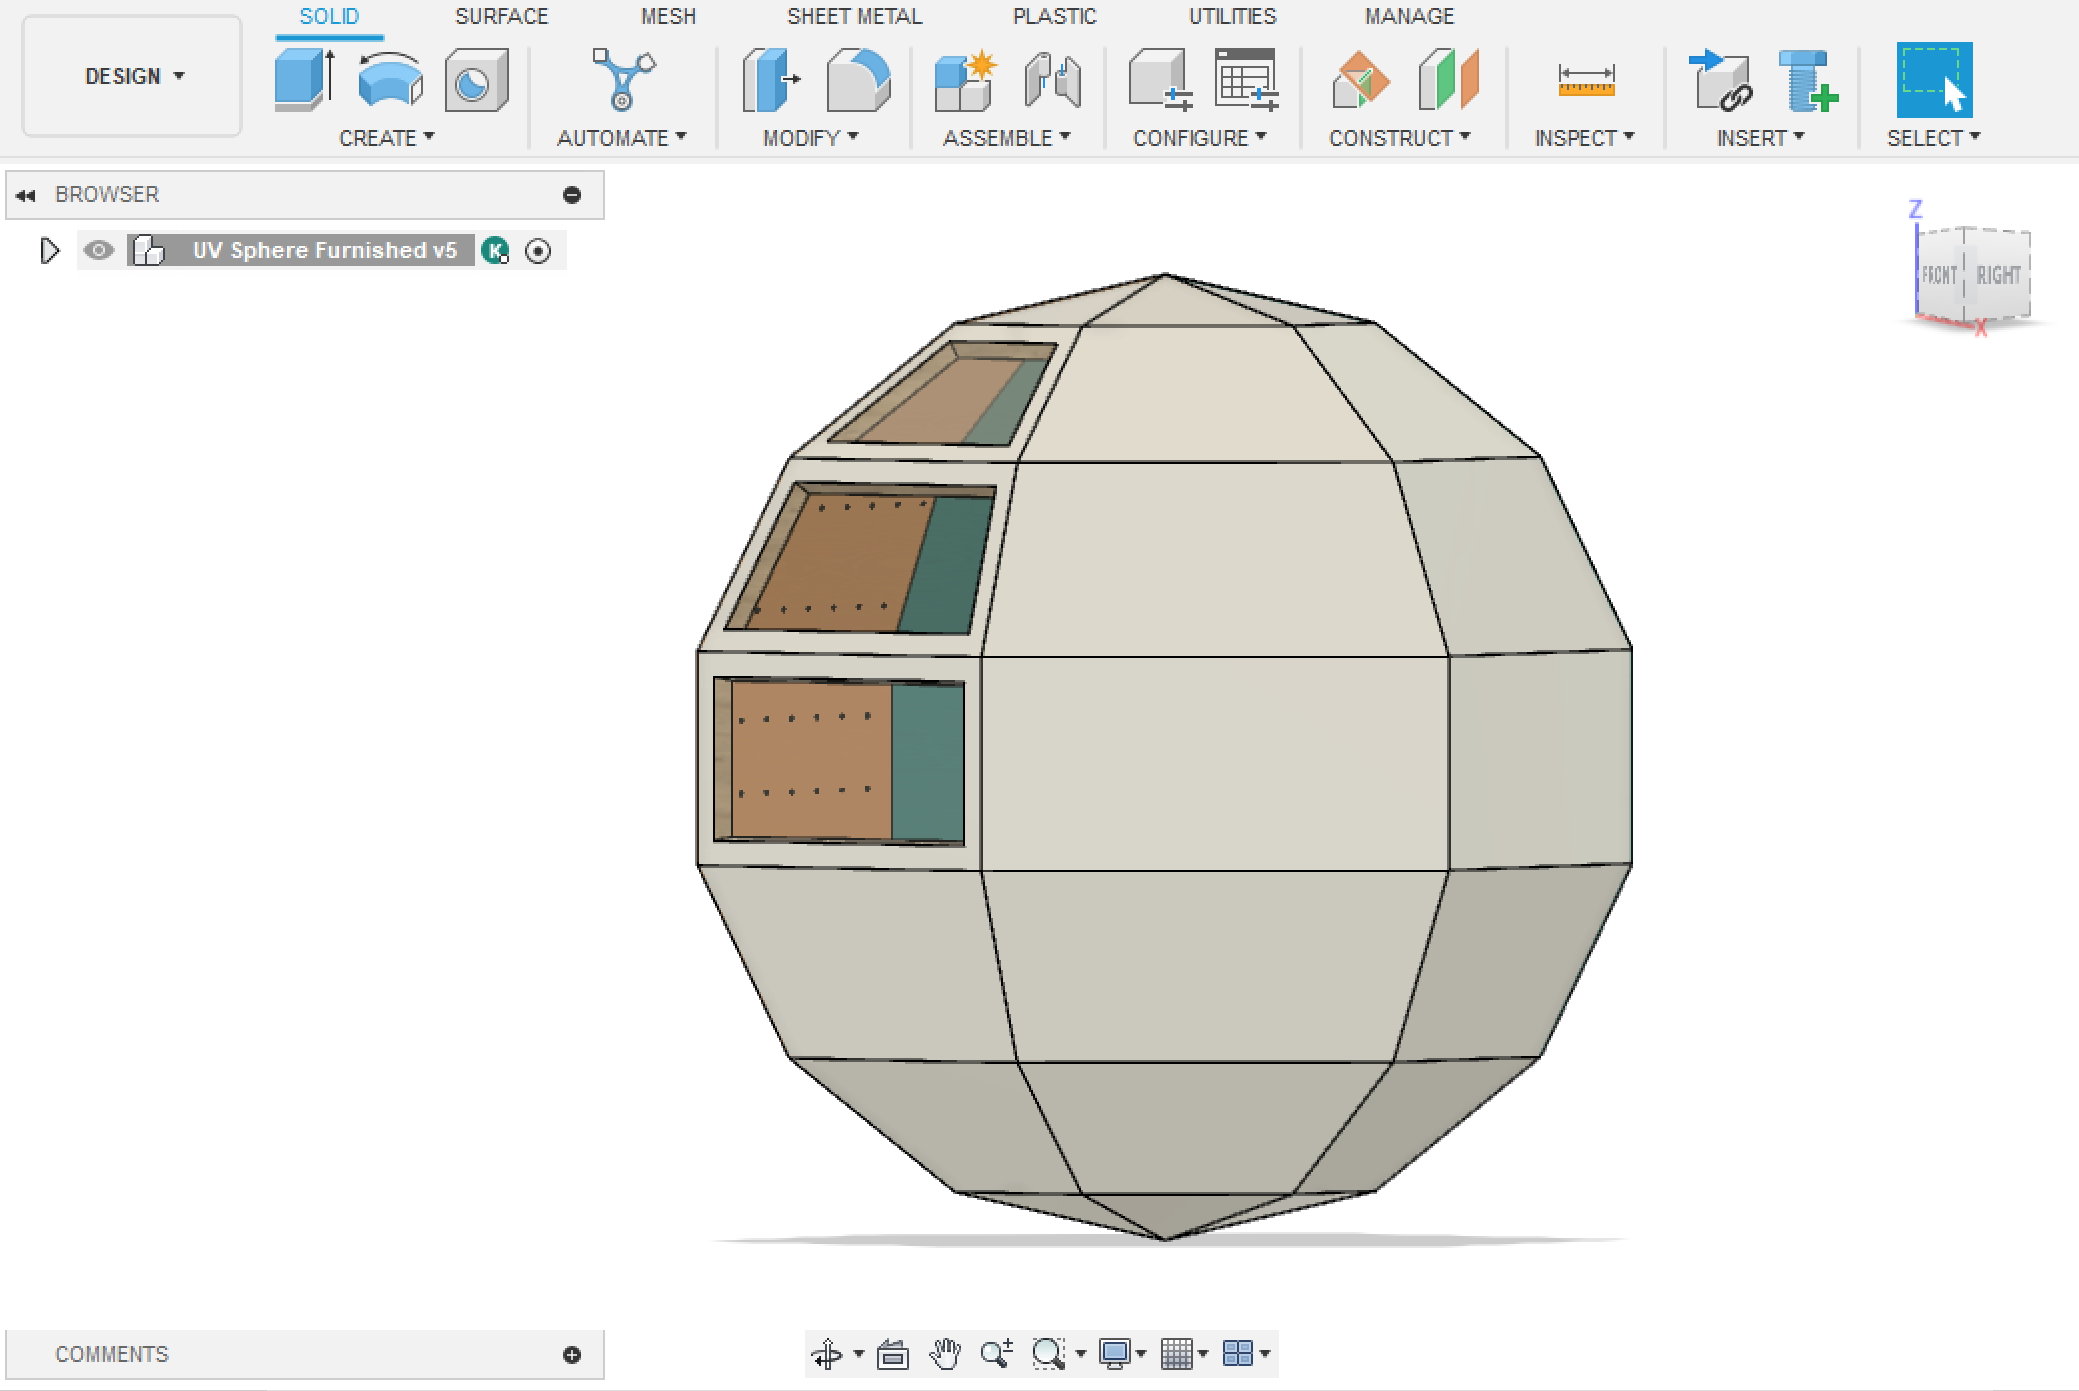2079x1391 pixels.
Task: Select the Pan hand icon
Action: click(x=944, y=1354)
